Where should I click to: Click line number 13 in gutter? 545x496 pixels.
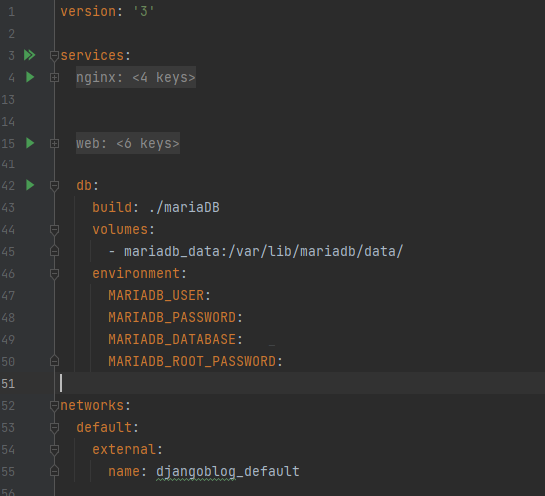(x=8, y=100)
